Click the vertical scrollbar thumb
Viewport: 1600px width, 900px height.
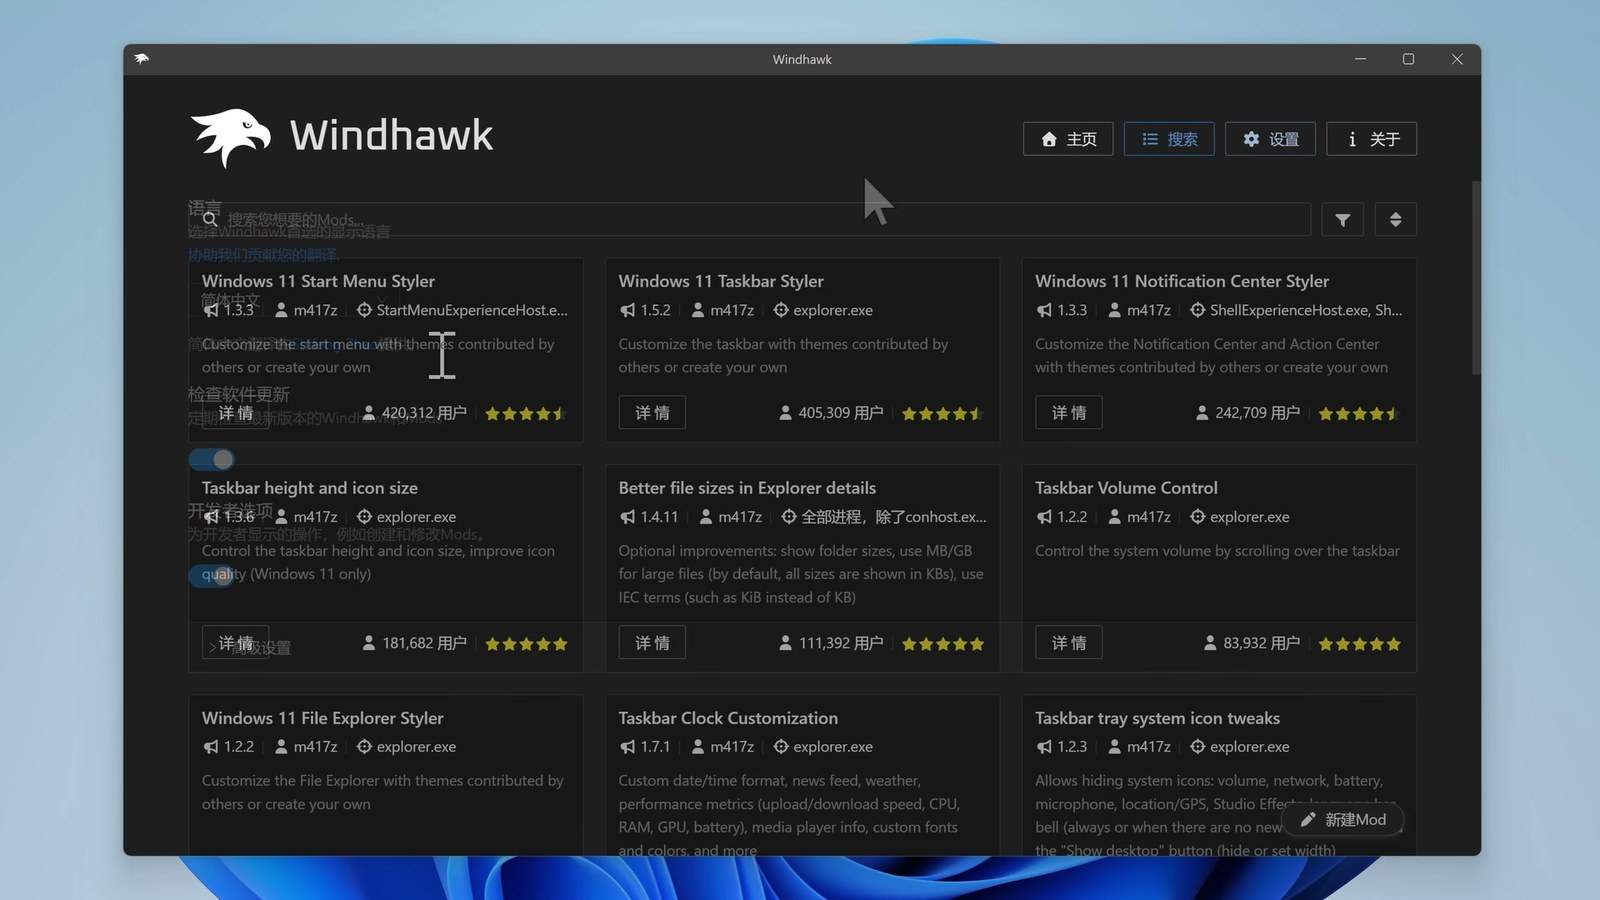pos(1475,278)
